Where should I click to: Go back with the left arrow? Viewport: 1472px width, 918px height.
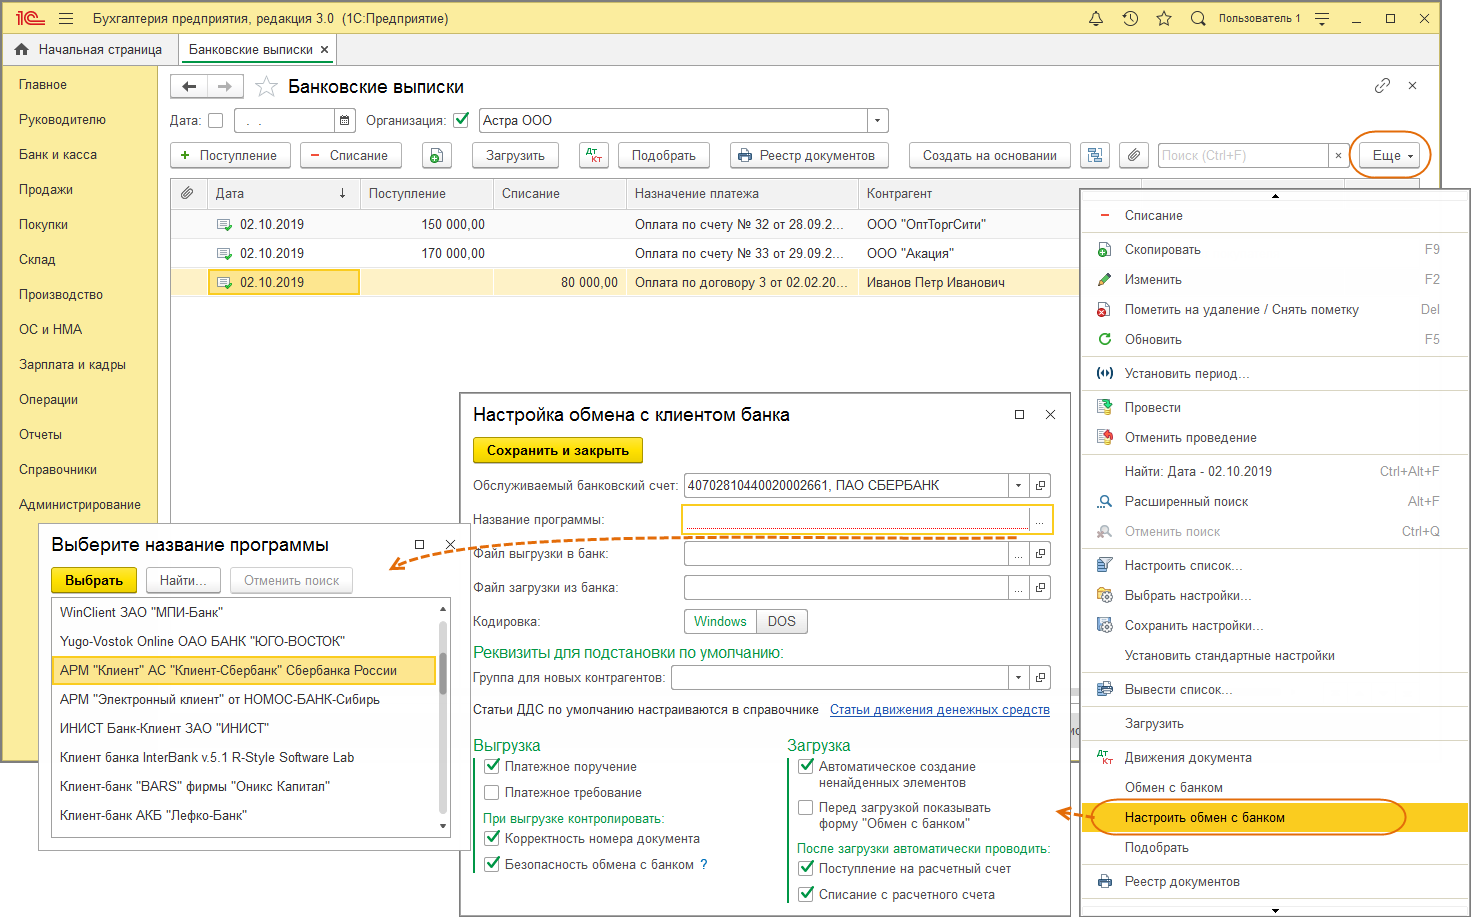[x=189, y=87]
